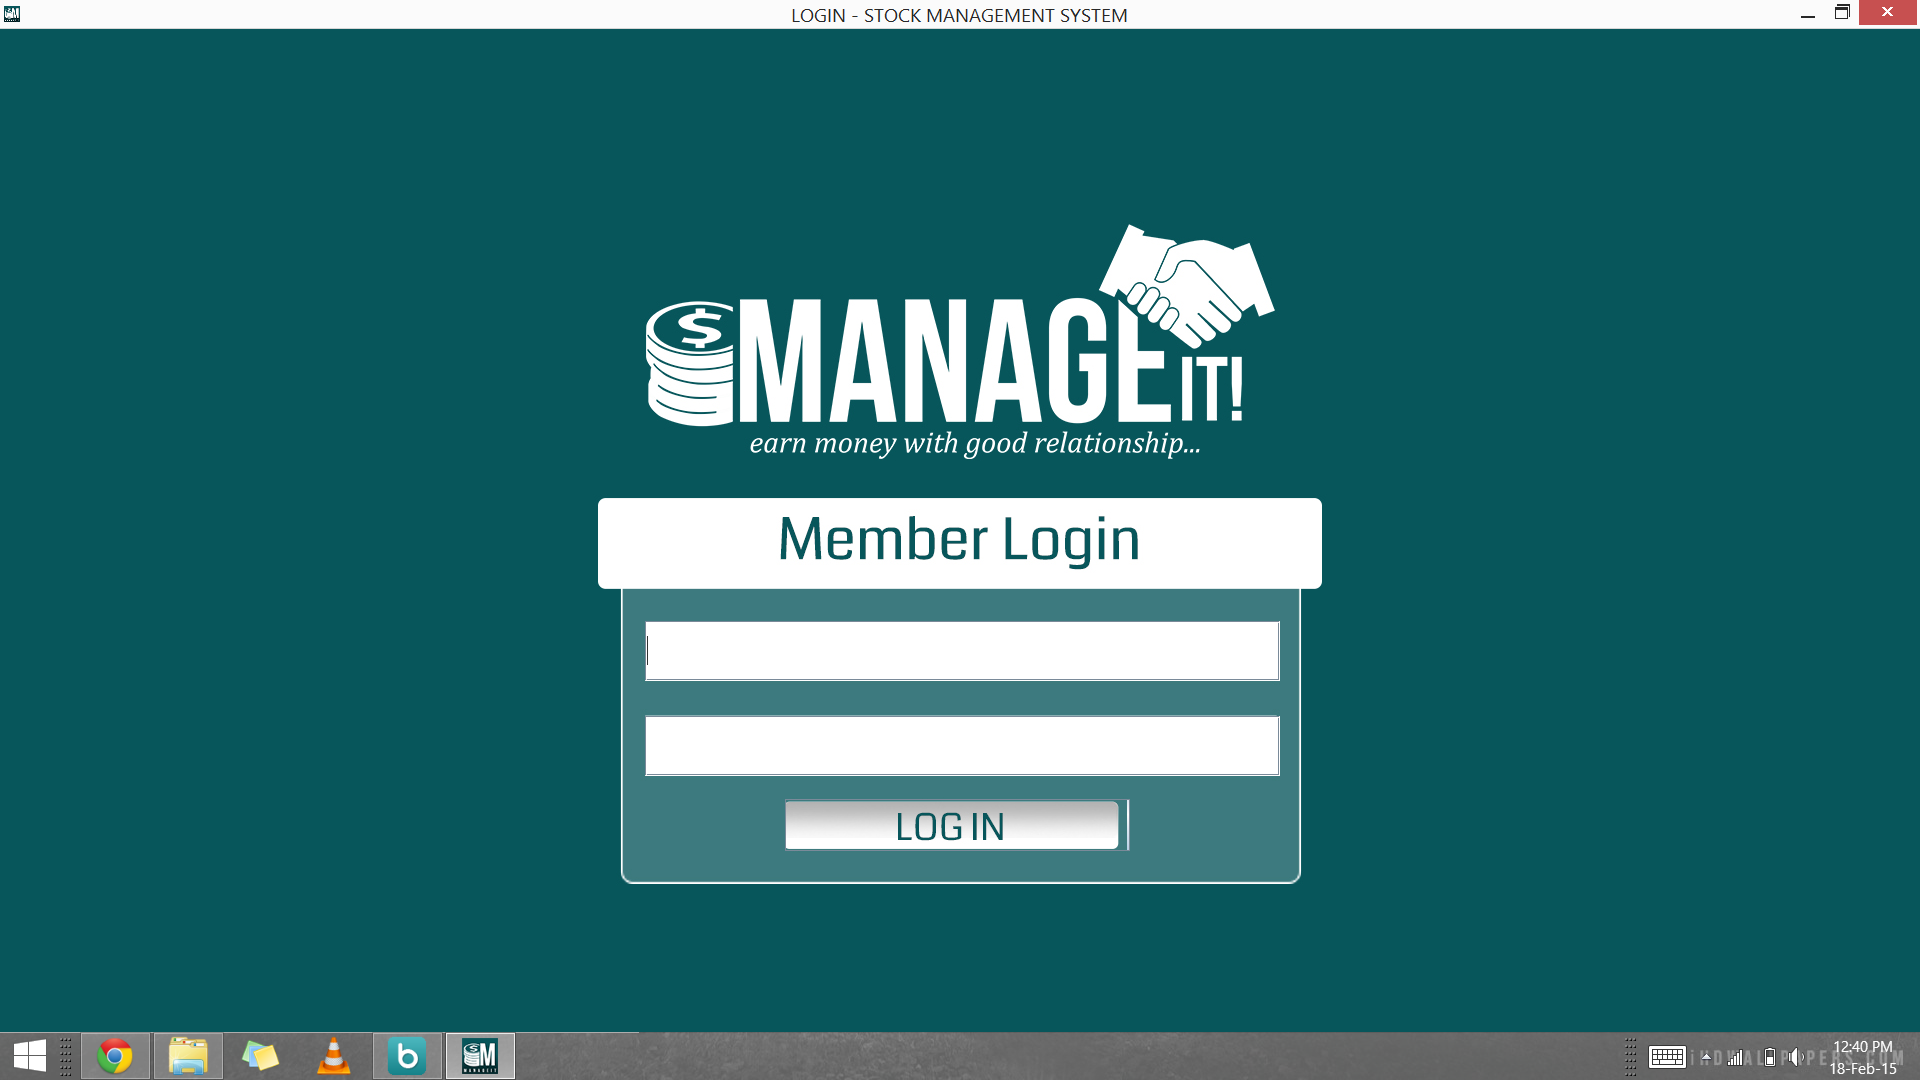This screenshot has width=1920, height=1080.
Task: Open the volume speaker tray icon
Action: tap(1796, 1057)
